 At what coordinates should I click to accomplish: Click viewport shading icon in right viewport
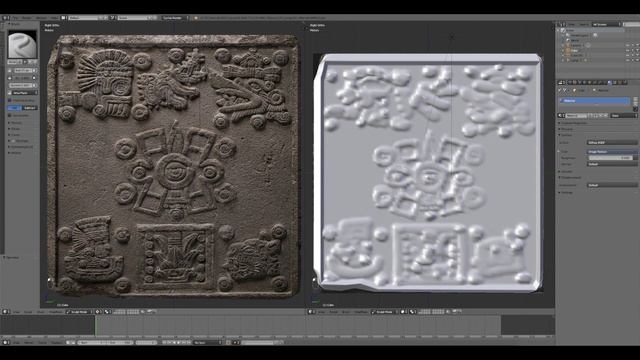403,312
